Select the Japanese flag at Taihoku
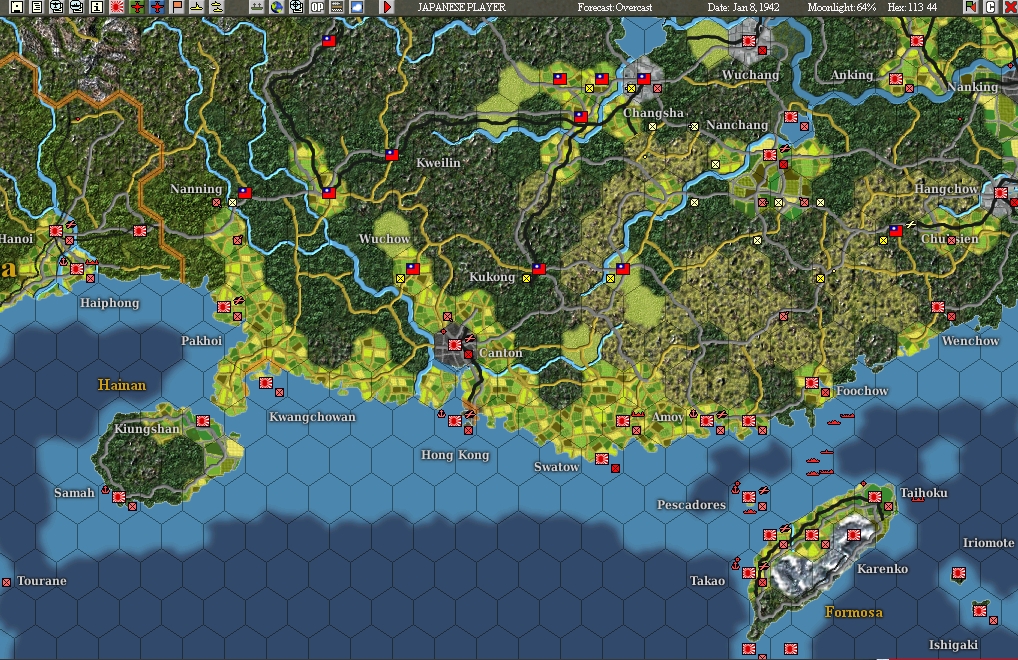 pyautogui.click(x=875, y=497)
